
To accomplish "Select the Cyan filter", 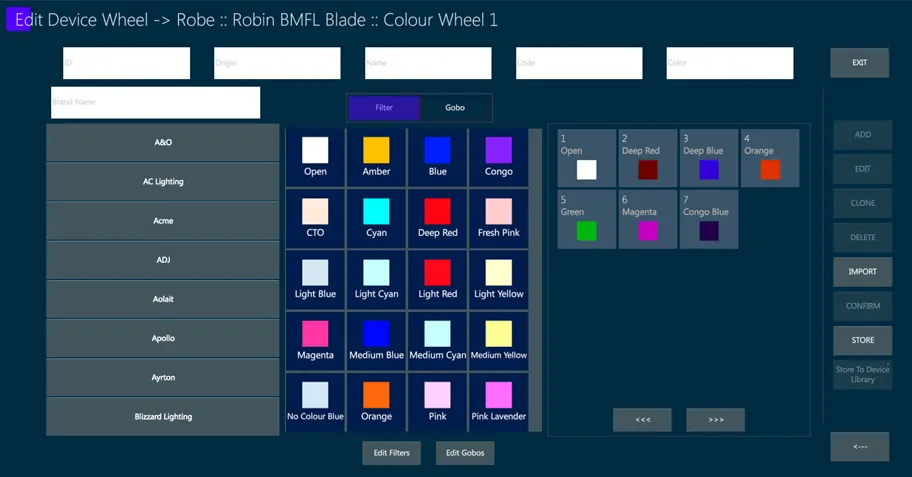I will [x=376, y=219].
